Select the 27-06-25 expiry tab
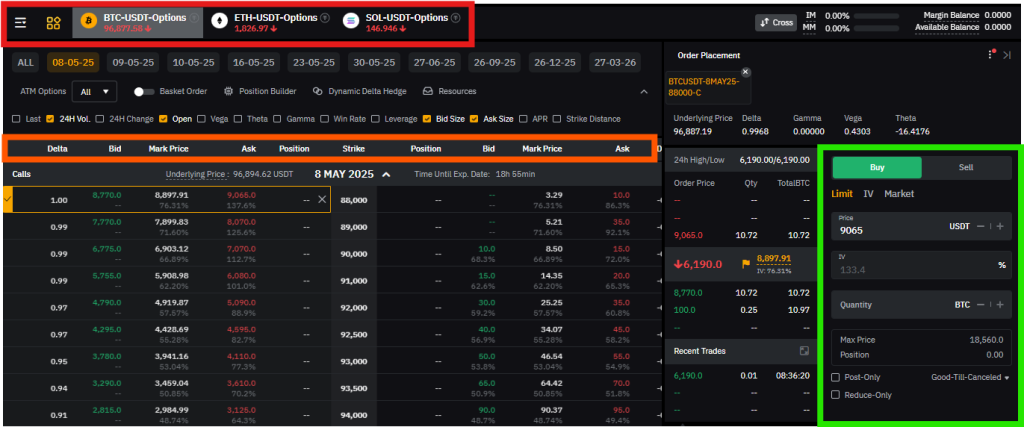This screenshot has height=427, width=1024. point(434,63)
